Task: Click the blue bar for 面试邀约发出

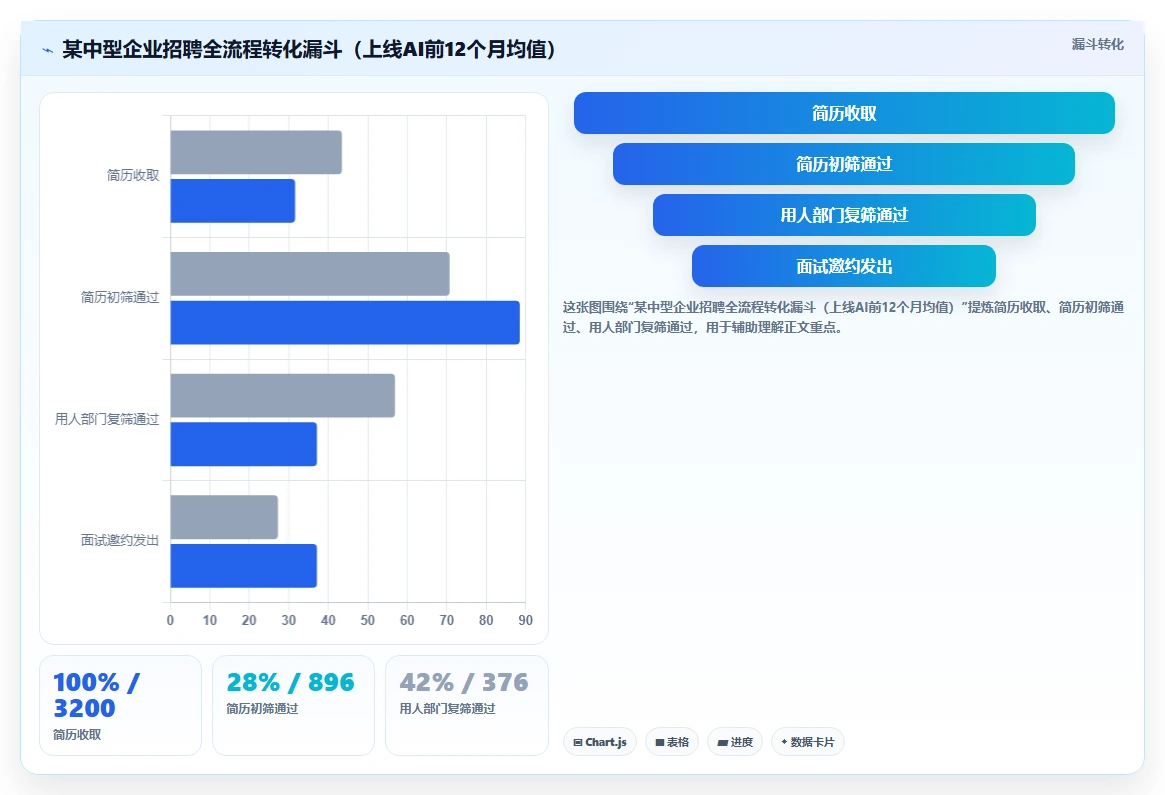Action: click(x=244, y=565)
